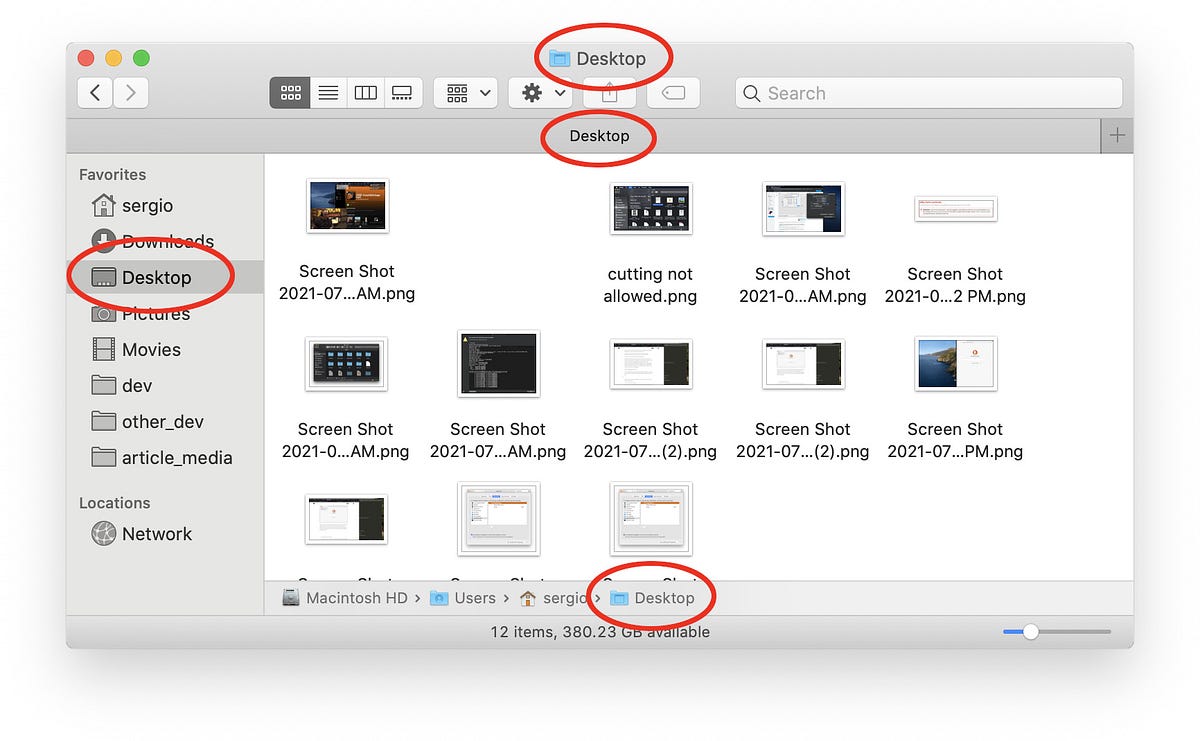Adjust the icon size slider
Viewport: 1200px width, 741px height.
[1030, 632]
